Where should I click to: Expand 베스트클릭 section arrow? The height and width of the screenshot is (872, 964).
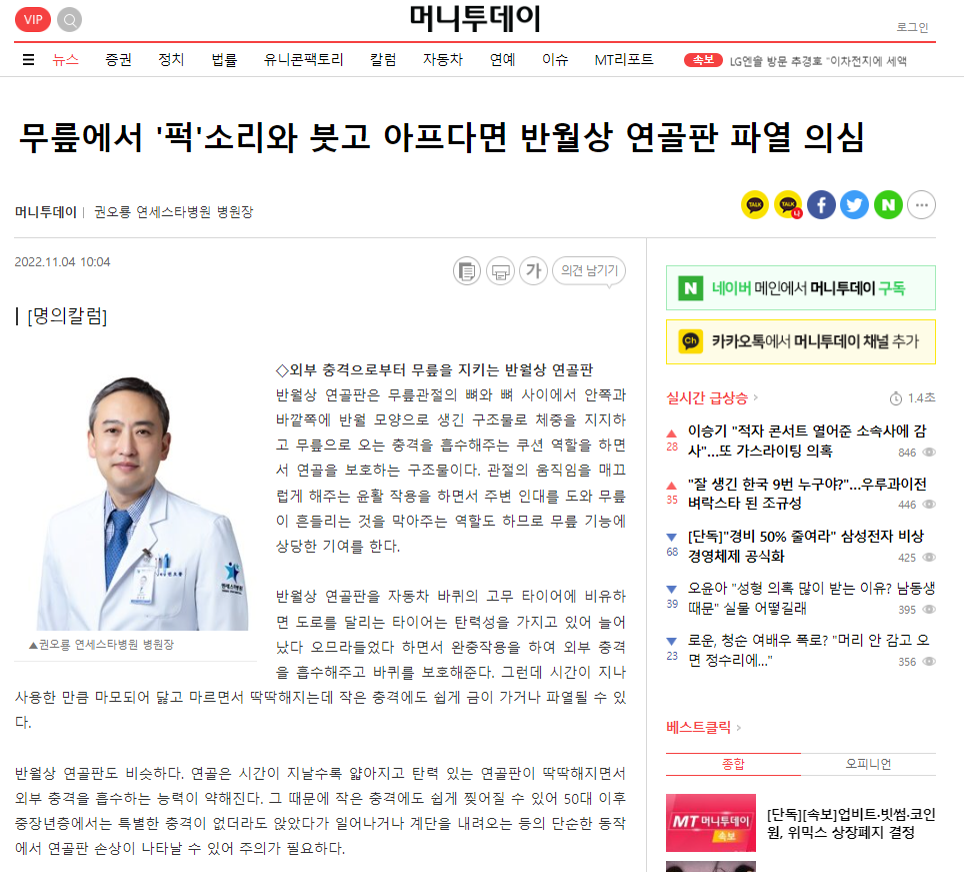(x=738, y=728)
